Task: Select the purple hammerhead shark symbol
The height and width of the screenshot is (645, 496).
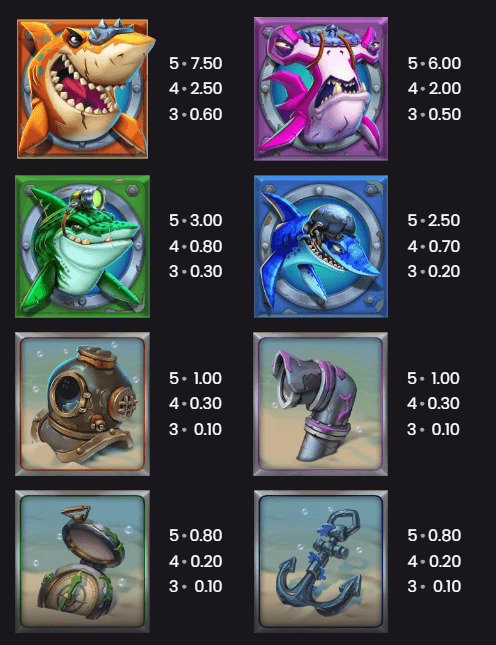Action: pyautogui.click(x=321, y=89)
